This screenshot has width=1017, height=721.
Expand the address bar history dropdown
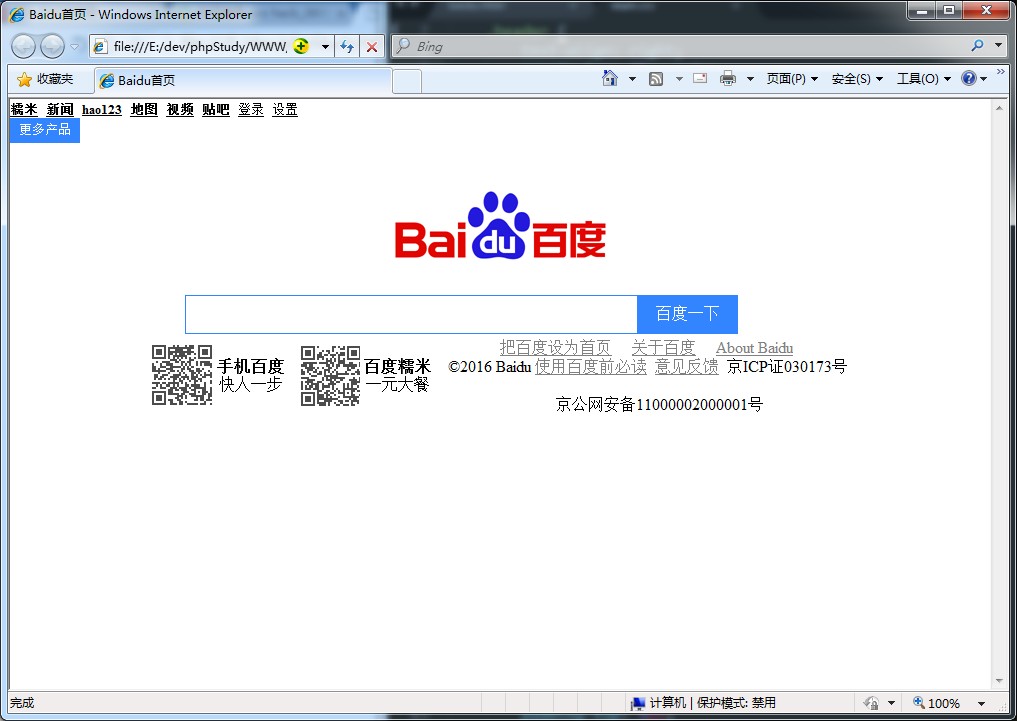tap(325, 47)
